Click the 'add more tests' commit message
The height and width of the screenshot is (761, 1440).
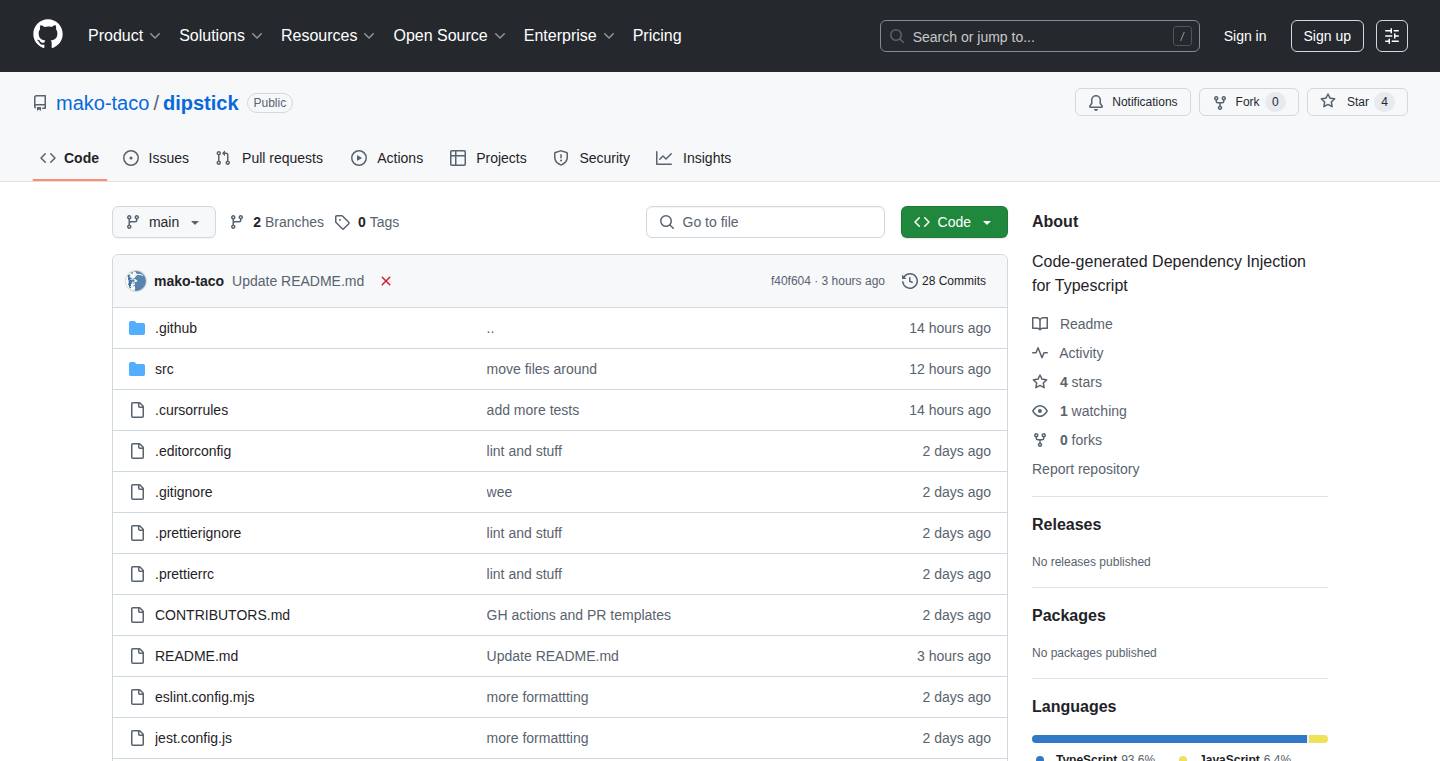533,410
